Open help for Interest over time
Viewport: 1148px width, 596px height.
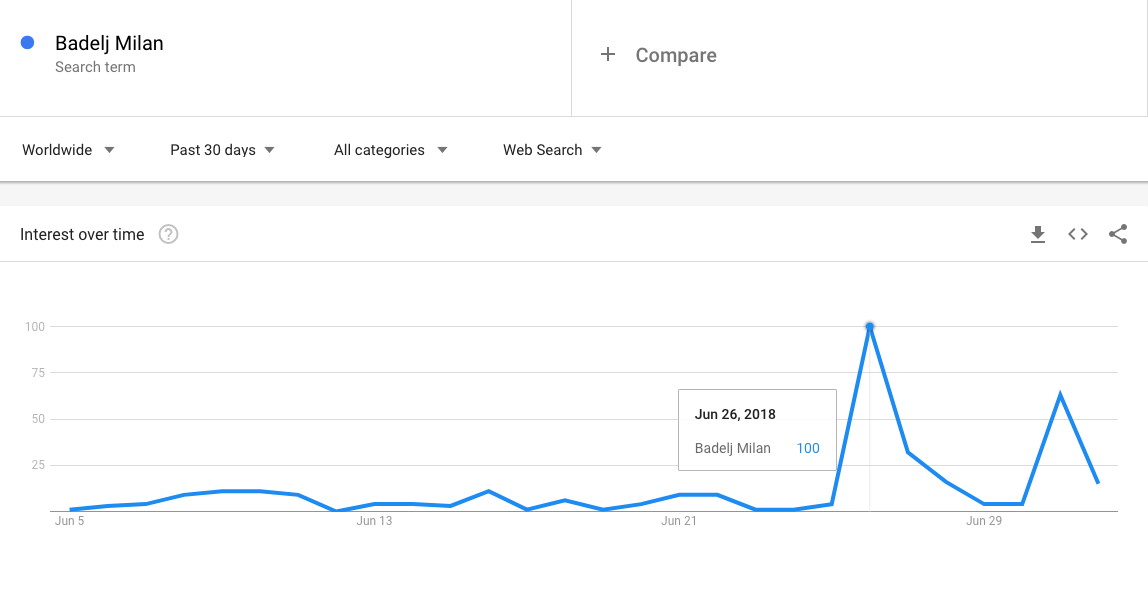pyautogui.click(x=168, y=234)
